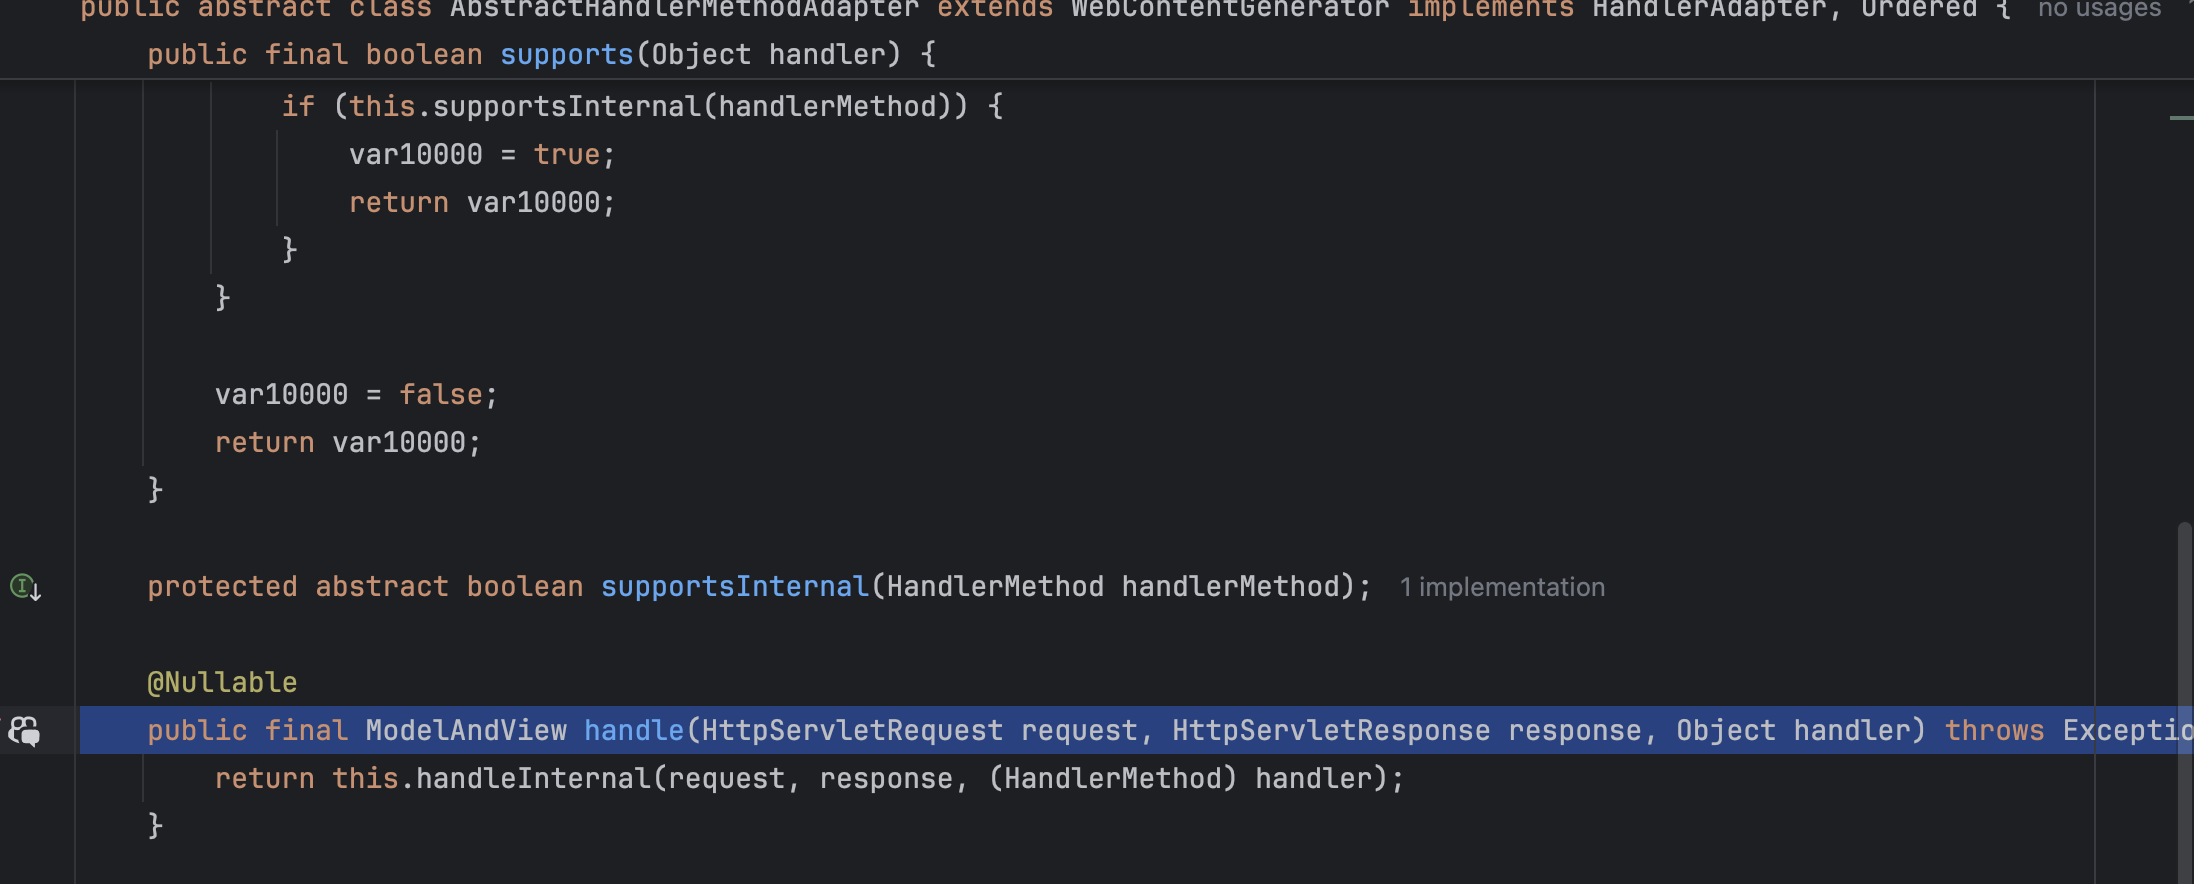Click the editor's vertical scrollbar thumb
The width and height of the screenshot is (2194, 884).
[2185, 700]
